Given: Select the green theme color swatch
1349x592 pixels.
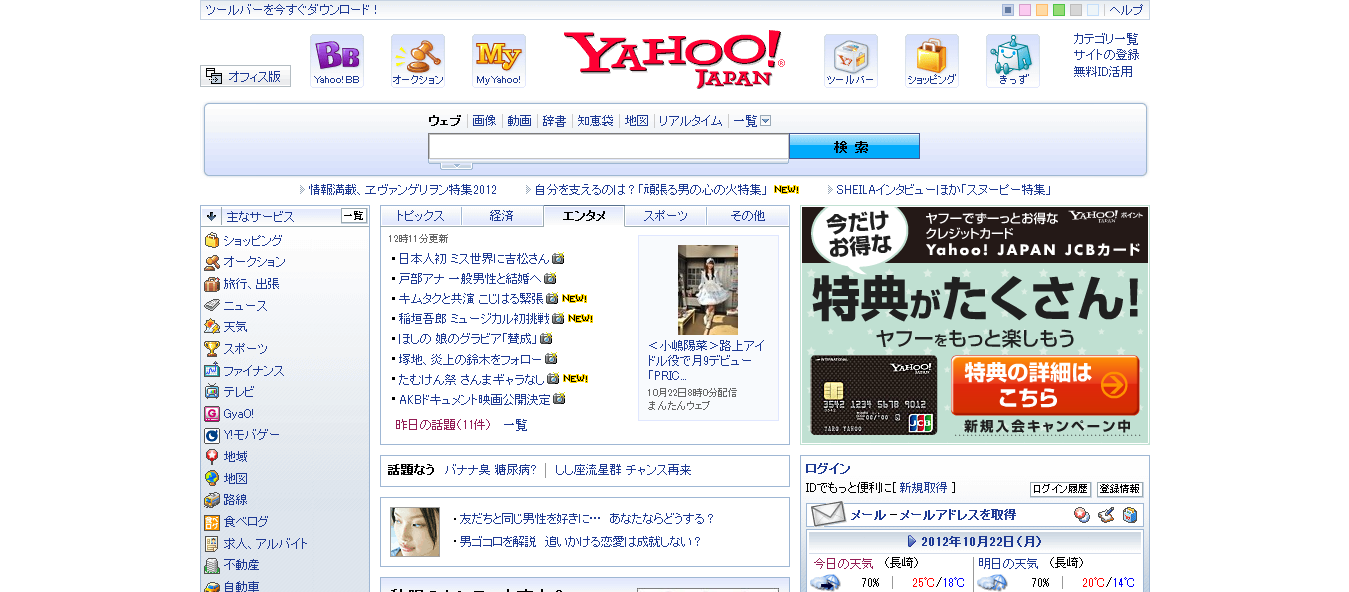Looking at the screenshot, I should [1059, 10].
